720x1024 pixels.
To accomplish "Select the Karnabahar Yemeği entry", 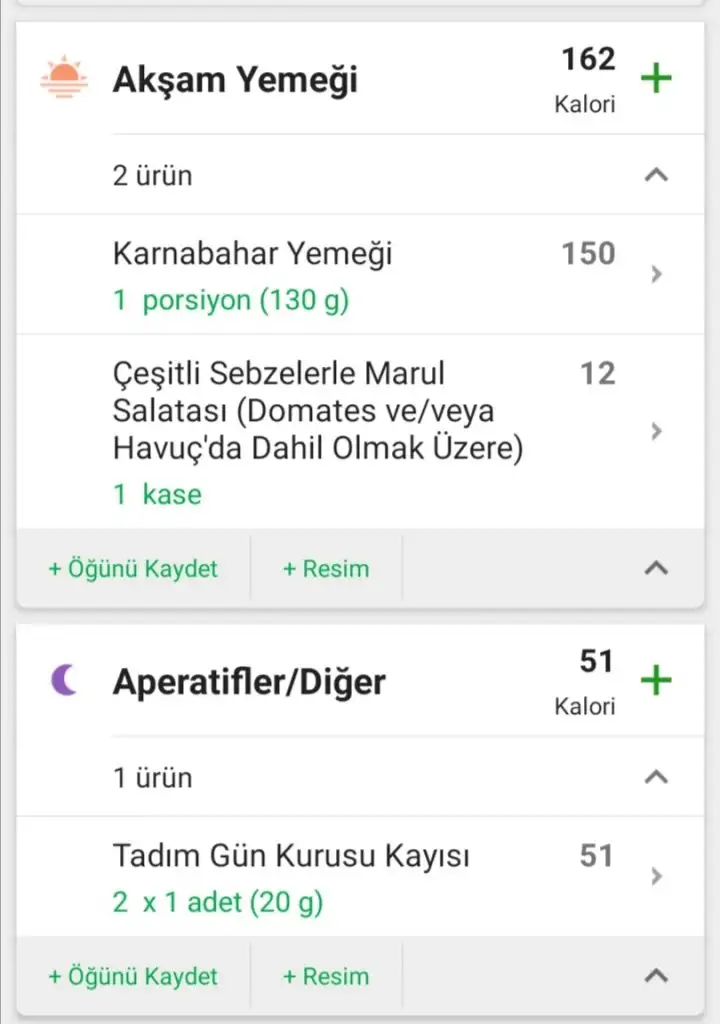I will (x=252, y=254).
